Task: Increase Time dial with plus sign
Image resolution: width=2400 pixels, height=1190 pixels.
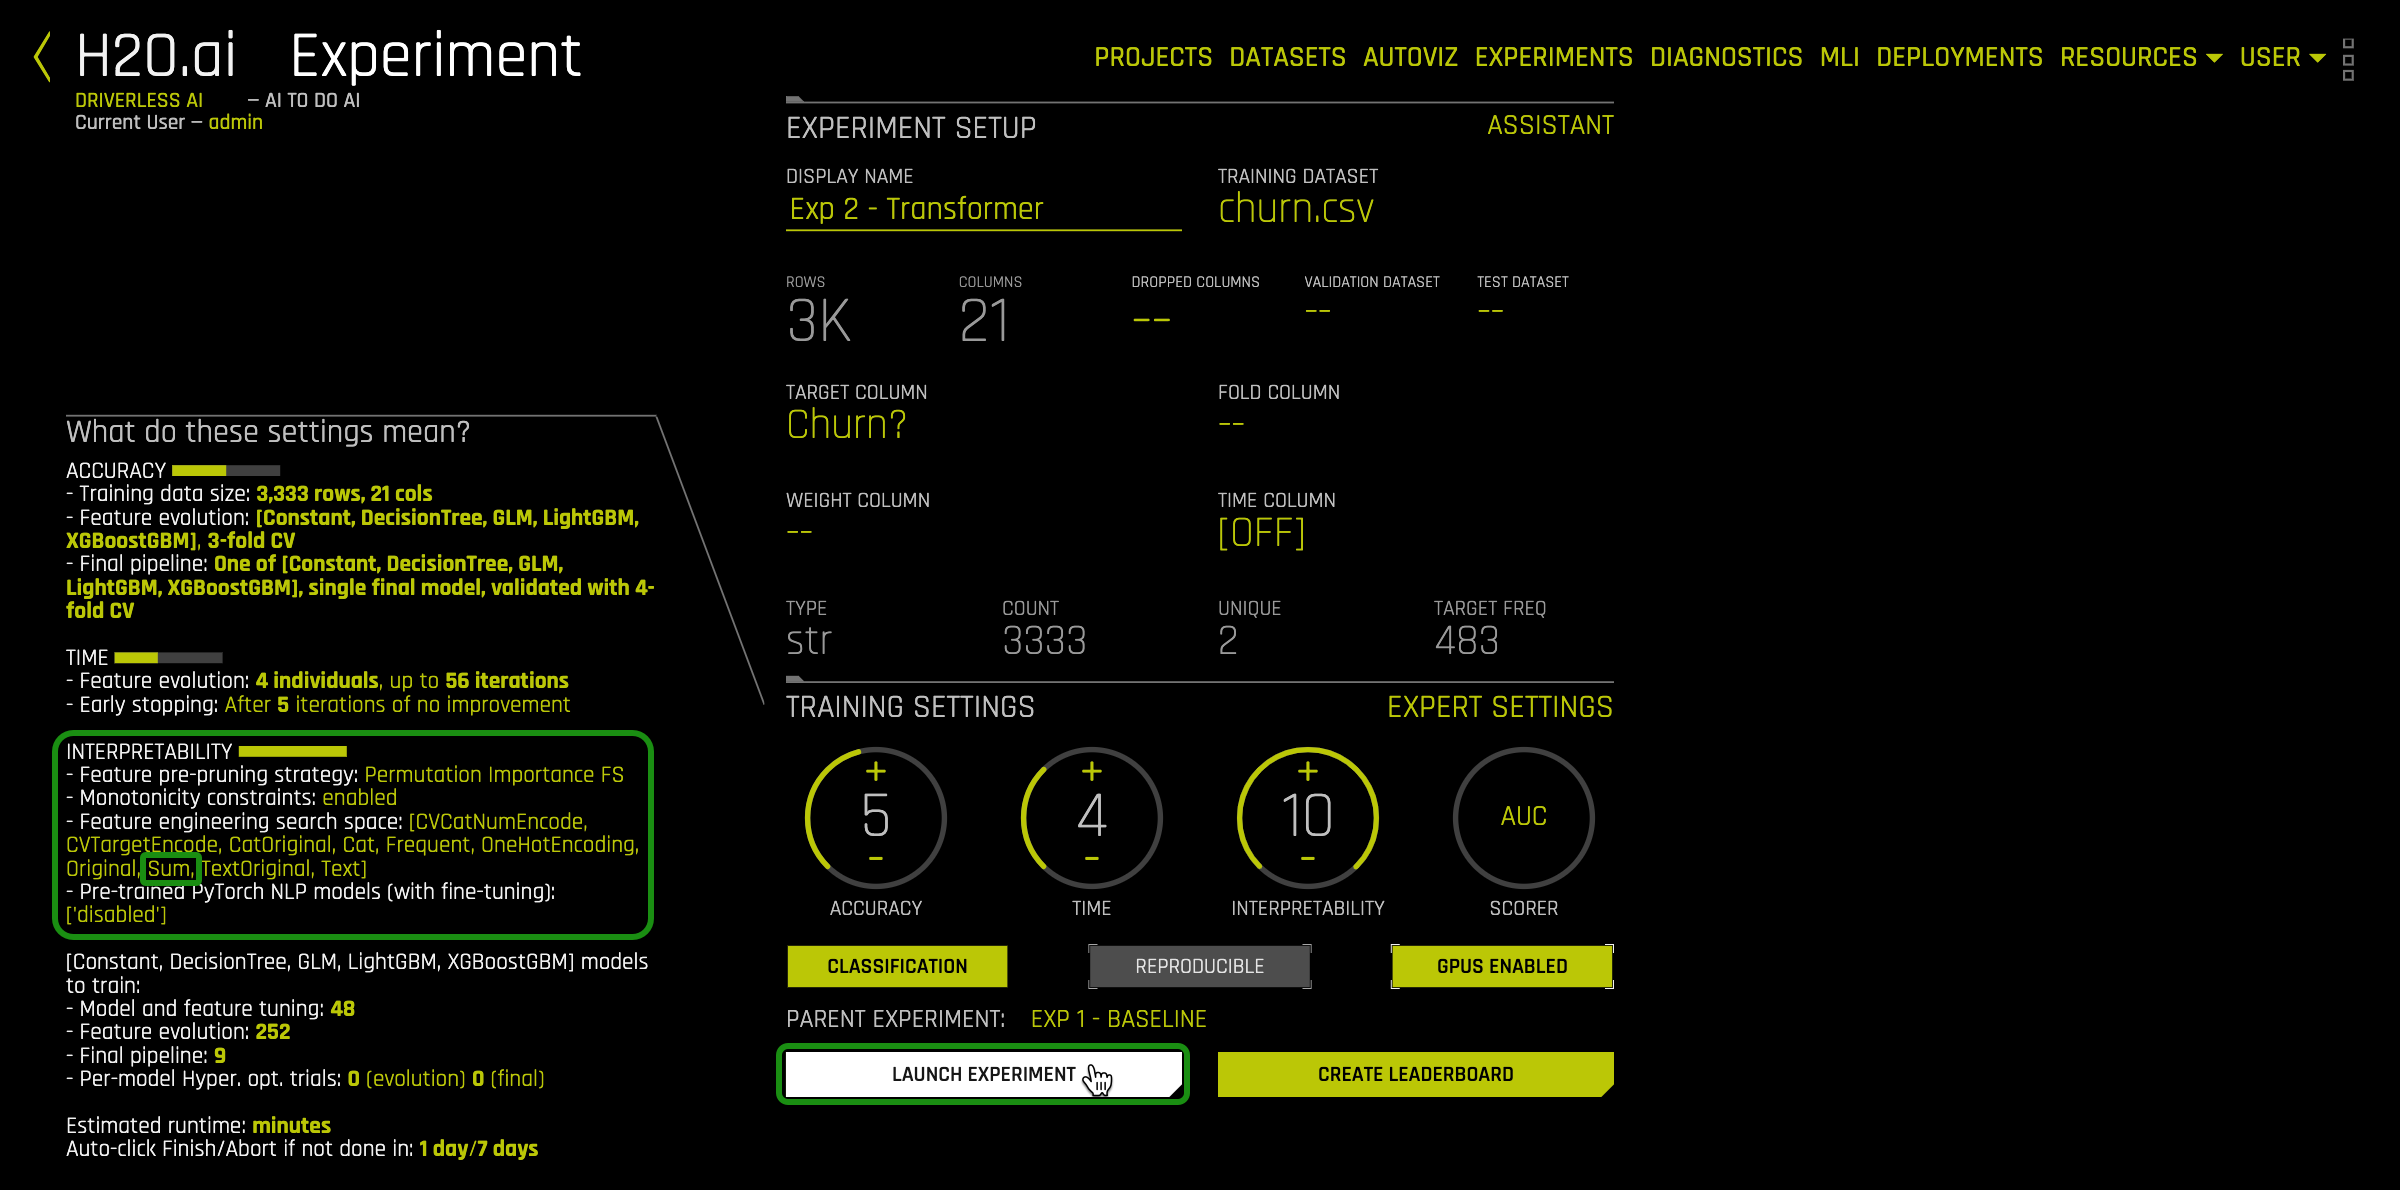Action: 1091,771
